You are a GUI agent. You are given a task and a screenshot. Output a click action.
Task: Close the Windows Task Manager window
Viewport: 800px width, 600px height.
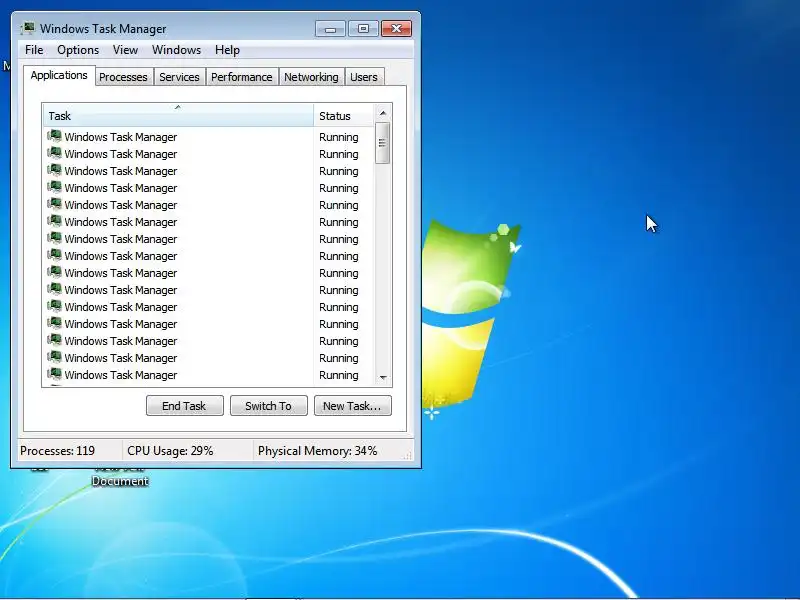pyautogui.click(x=396, y=29)
